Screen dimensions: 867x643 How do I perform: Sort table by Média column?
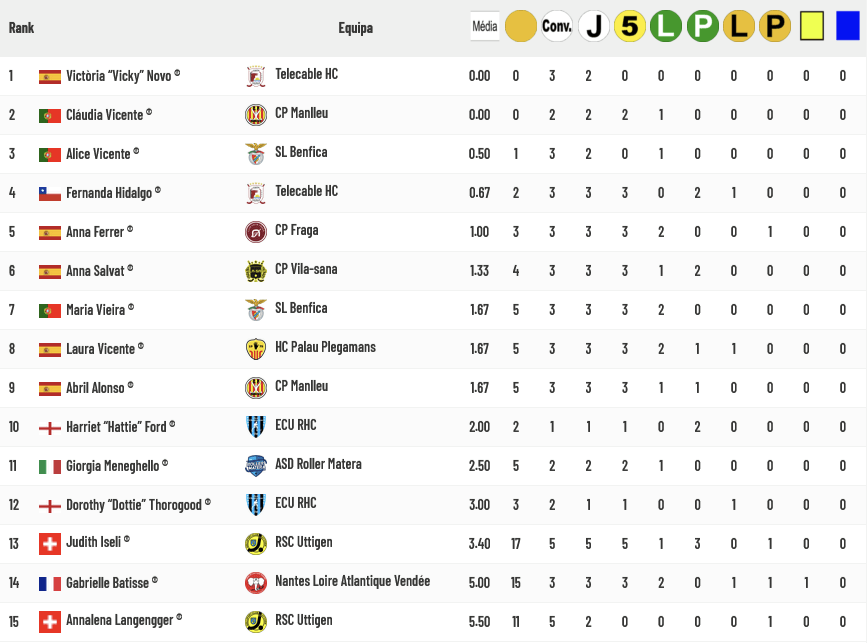[x=485, y=26]
